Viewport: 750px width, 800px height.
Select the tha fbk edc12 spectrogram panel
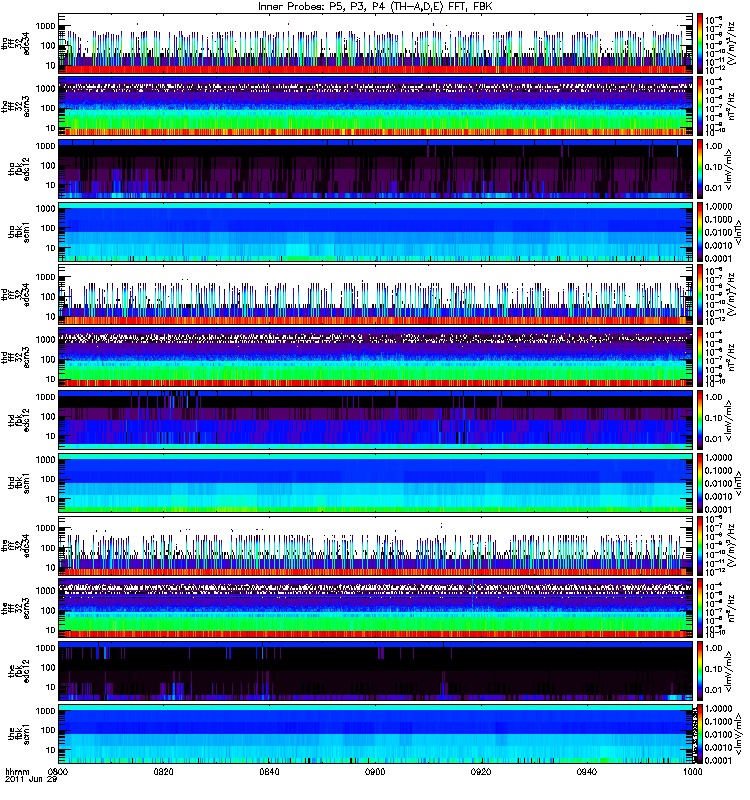pyautogui.click(x=376, y=169)
